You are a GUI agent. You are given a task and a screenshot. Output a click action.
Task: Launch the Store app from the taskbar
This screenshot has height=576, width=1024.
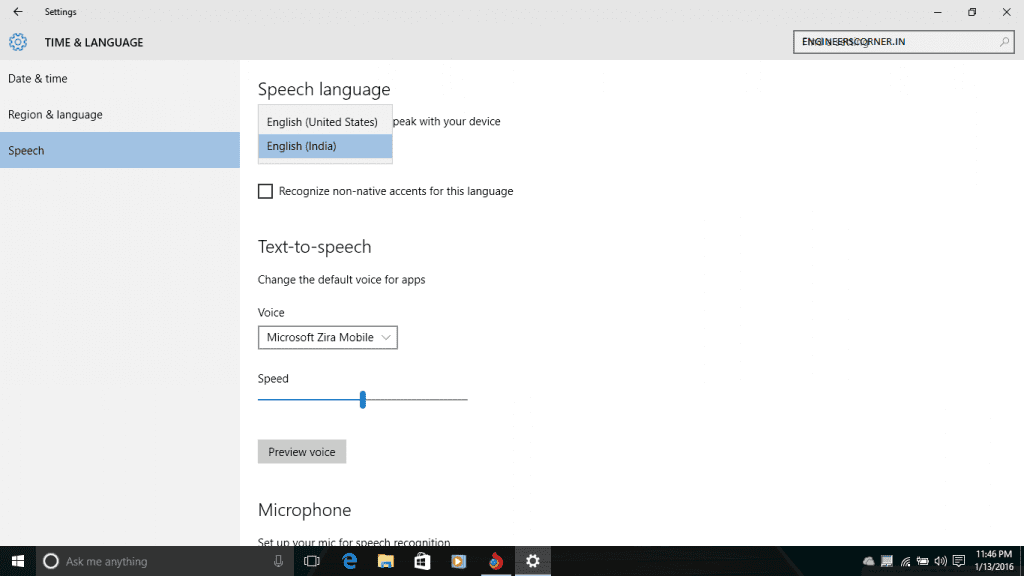422,561
